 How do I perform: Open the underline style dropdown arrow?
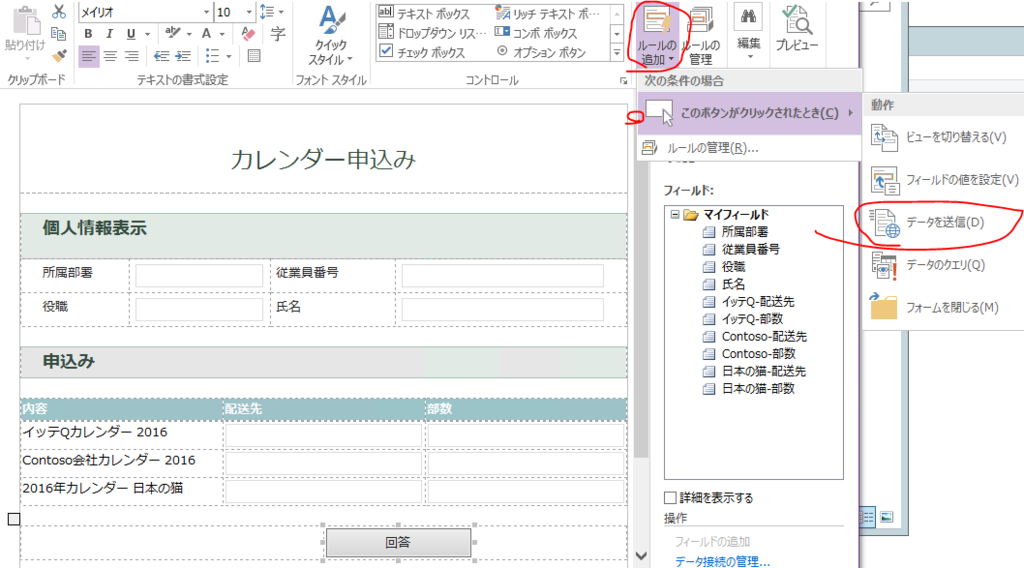pos(148,34)
